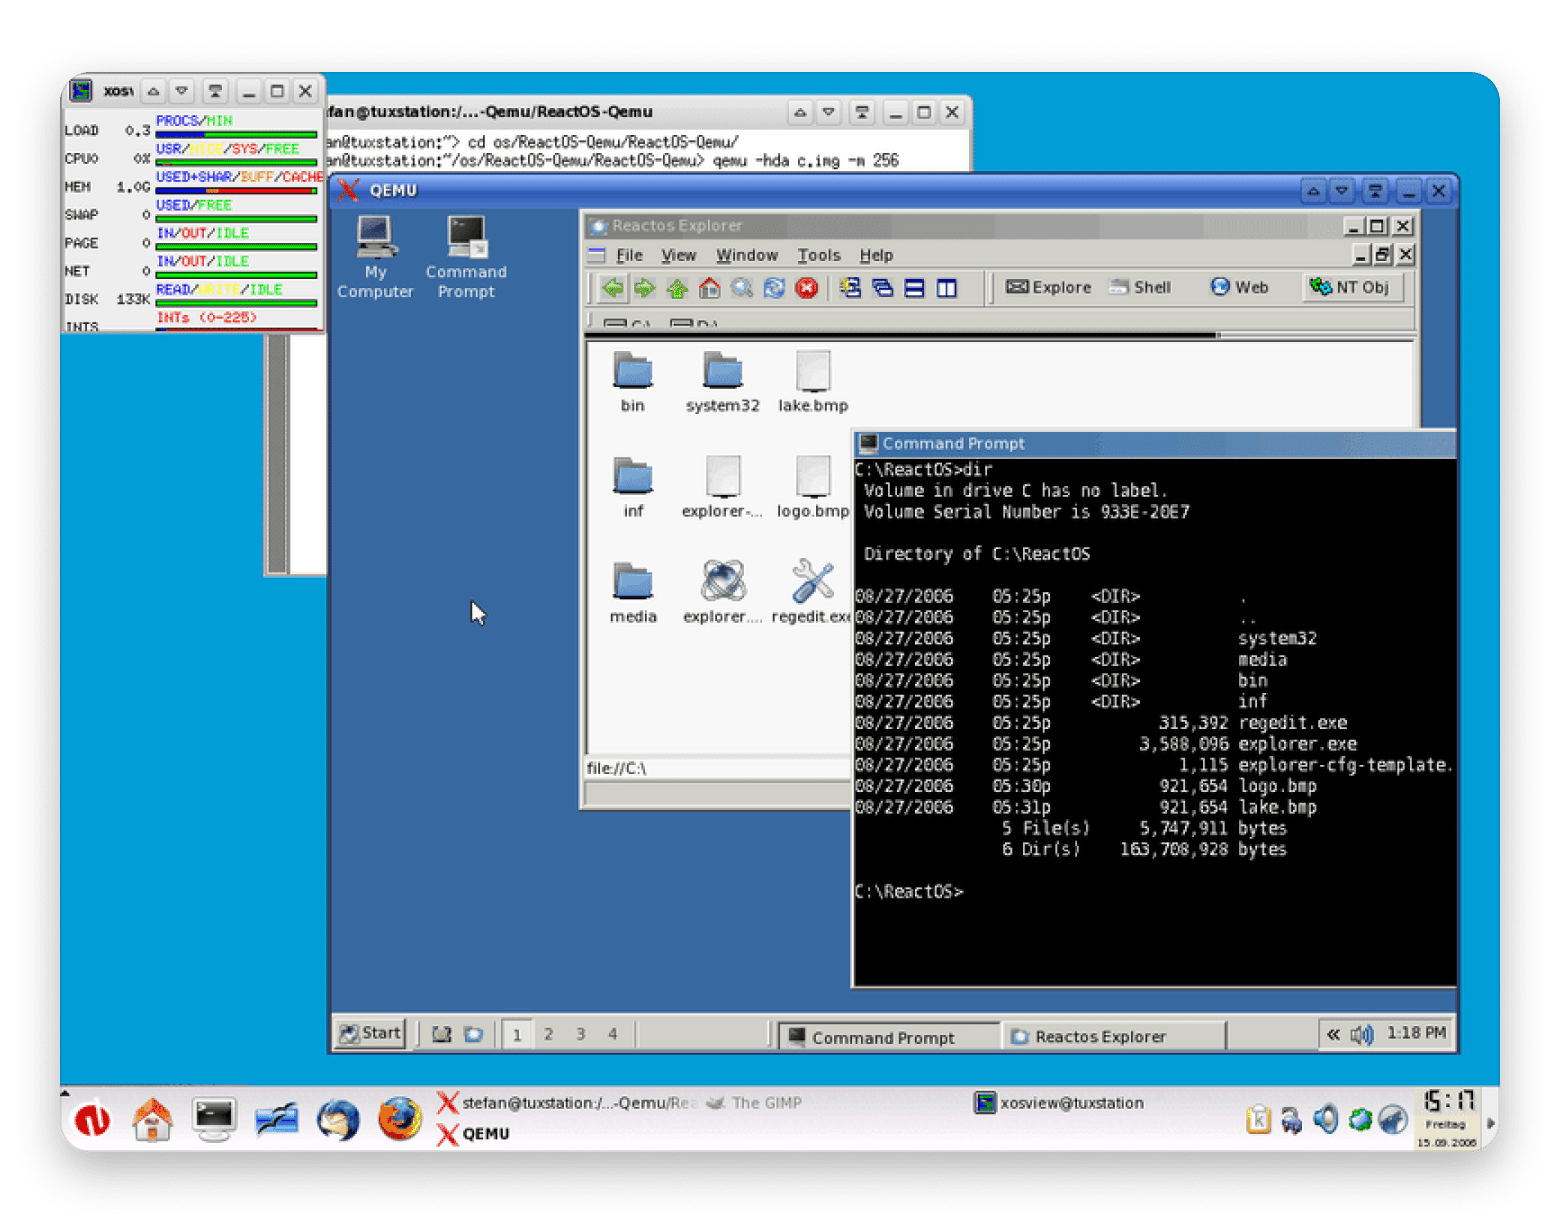Viewport: 1560px width, 1232px height.
Task: Click the Command Prompt window title bar
Action: (x=1155, y=443)
